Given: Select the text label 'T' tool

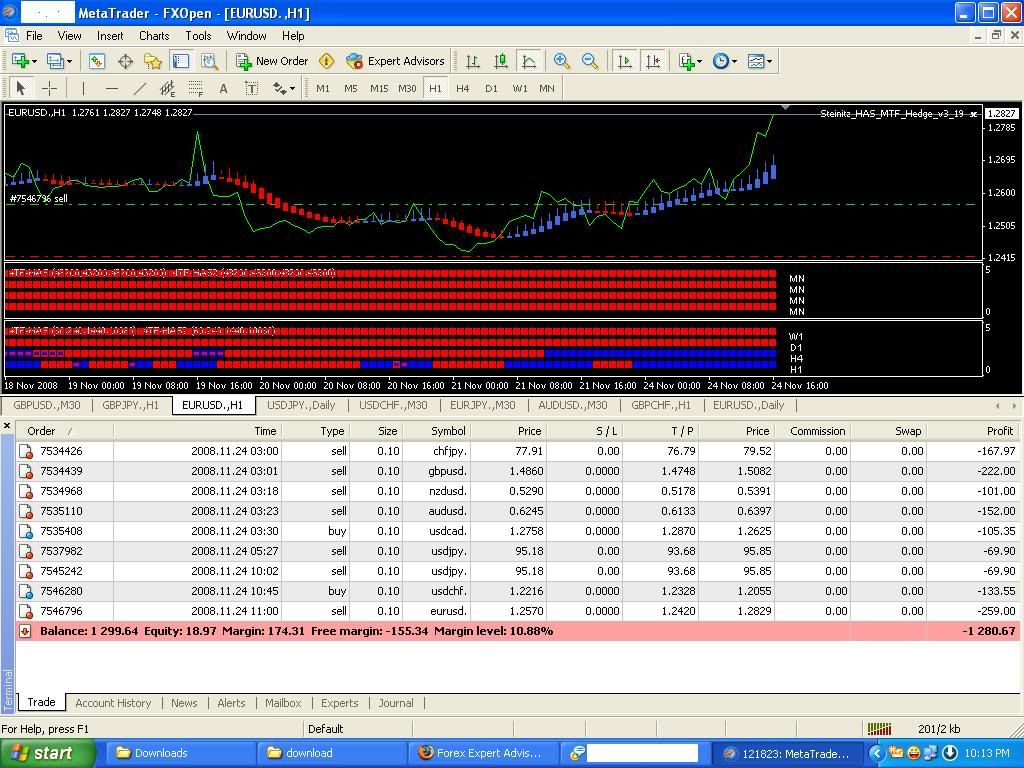Looking at the screenshot, I should [251, 88].
